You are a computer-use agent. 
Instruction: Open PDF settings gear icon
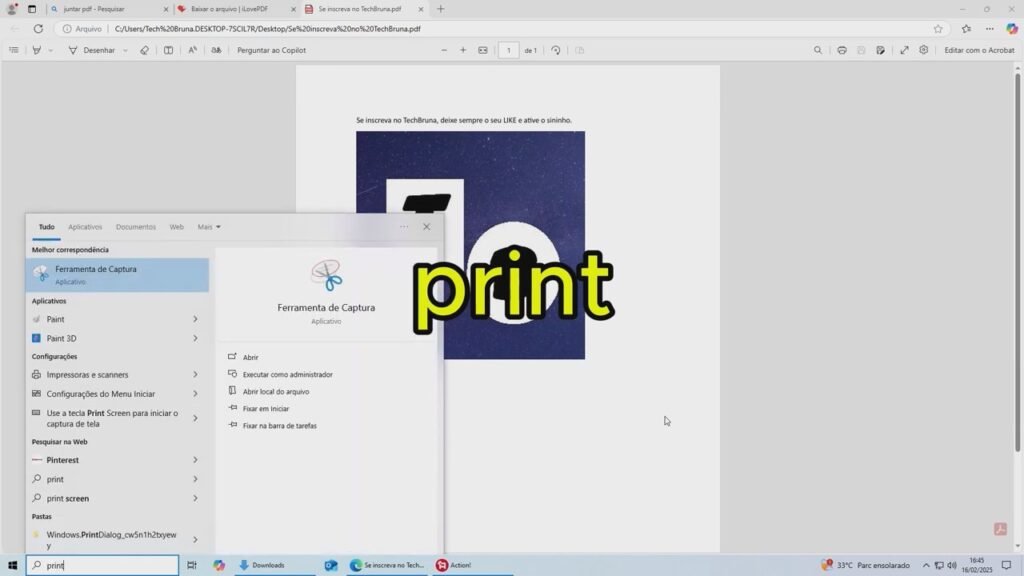click(923, 50)
